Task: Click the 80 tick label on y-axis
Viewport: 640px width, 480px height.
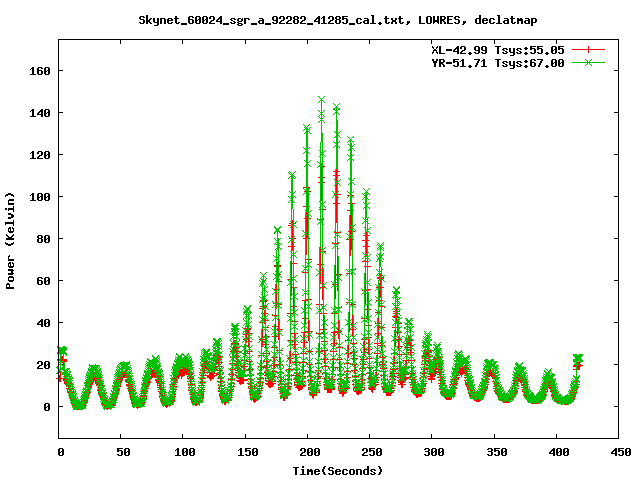Action: 43,239
